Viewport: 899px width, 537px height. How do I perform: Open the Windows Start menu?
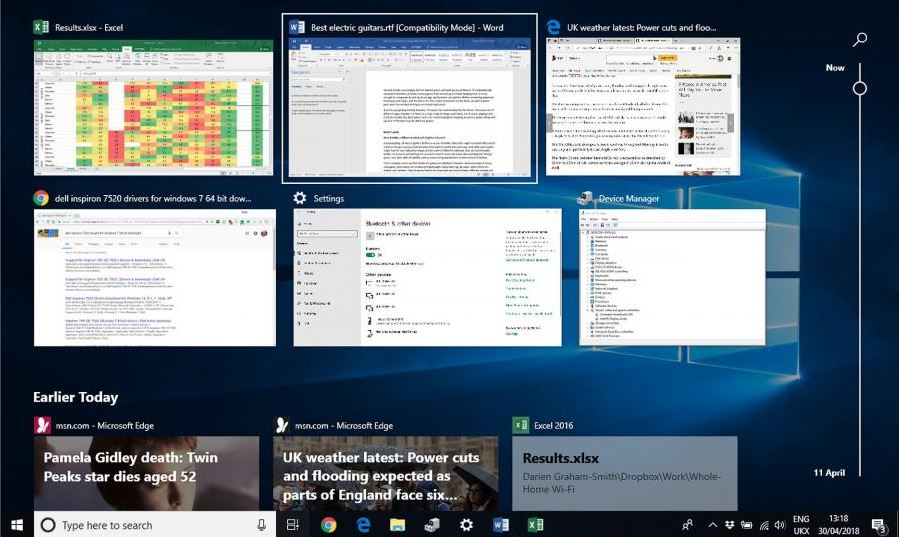click(17, 525)
